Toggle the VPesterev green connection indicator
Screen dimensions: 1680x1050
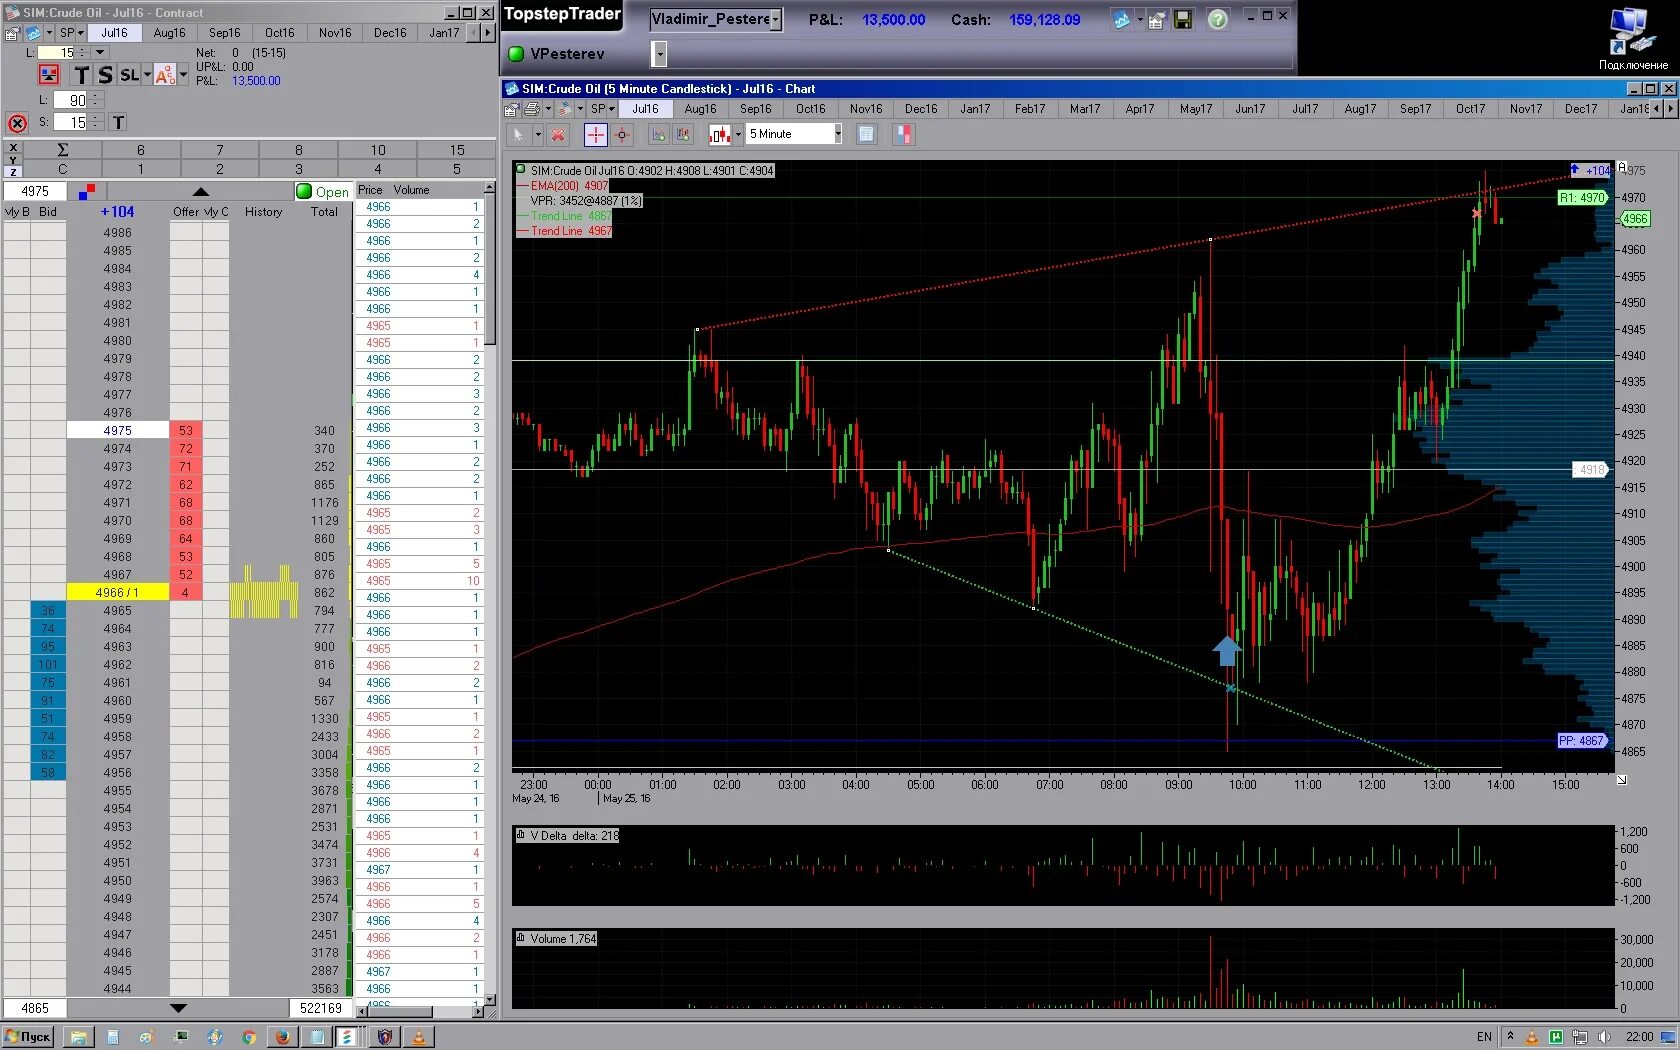click(516, 53)
